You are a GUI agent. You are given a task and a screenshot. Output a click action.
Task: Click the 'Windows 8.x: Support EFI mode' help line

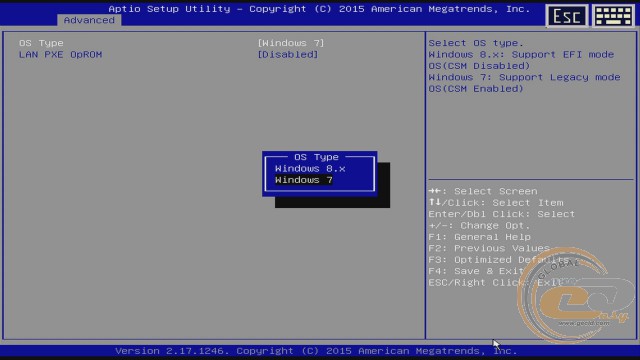[x=521, y=54]
